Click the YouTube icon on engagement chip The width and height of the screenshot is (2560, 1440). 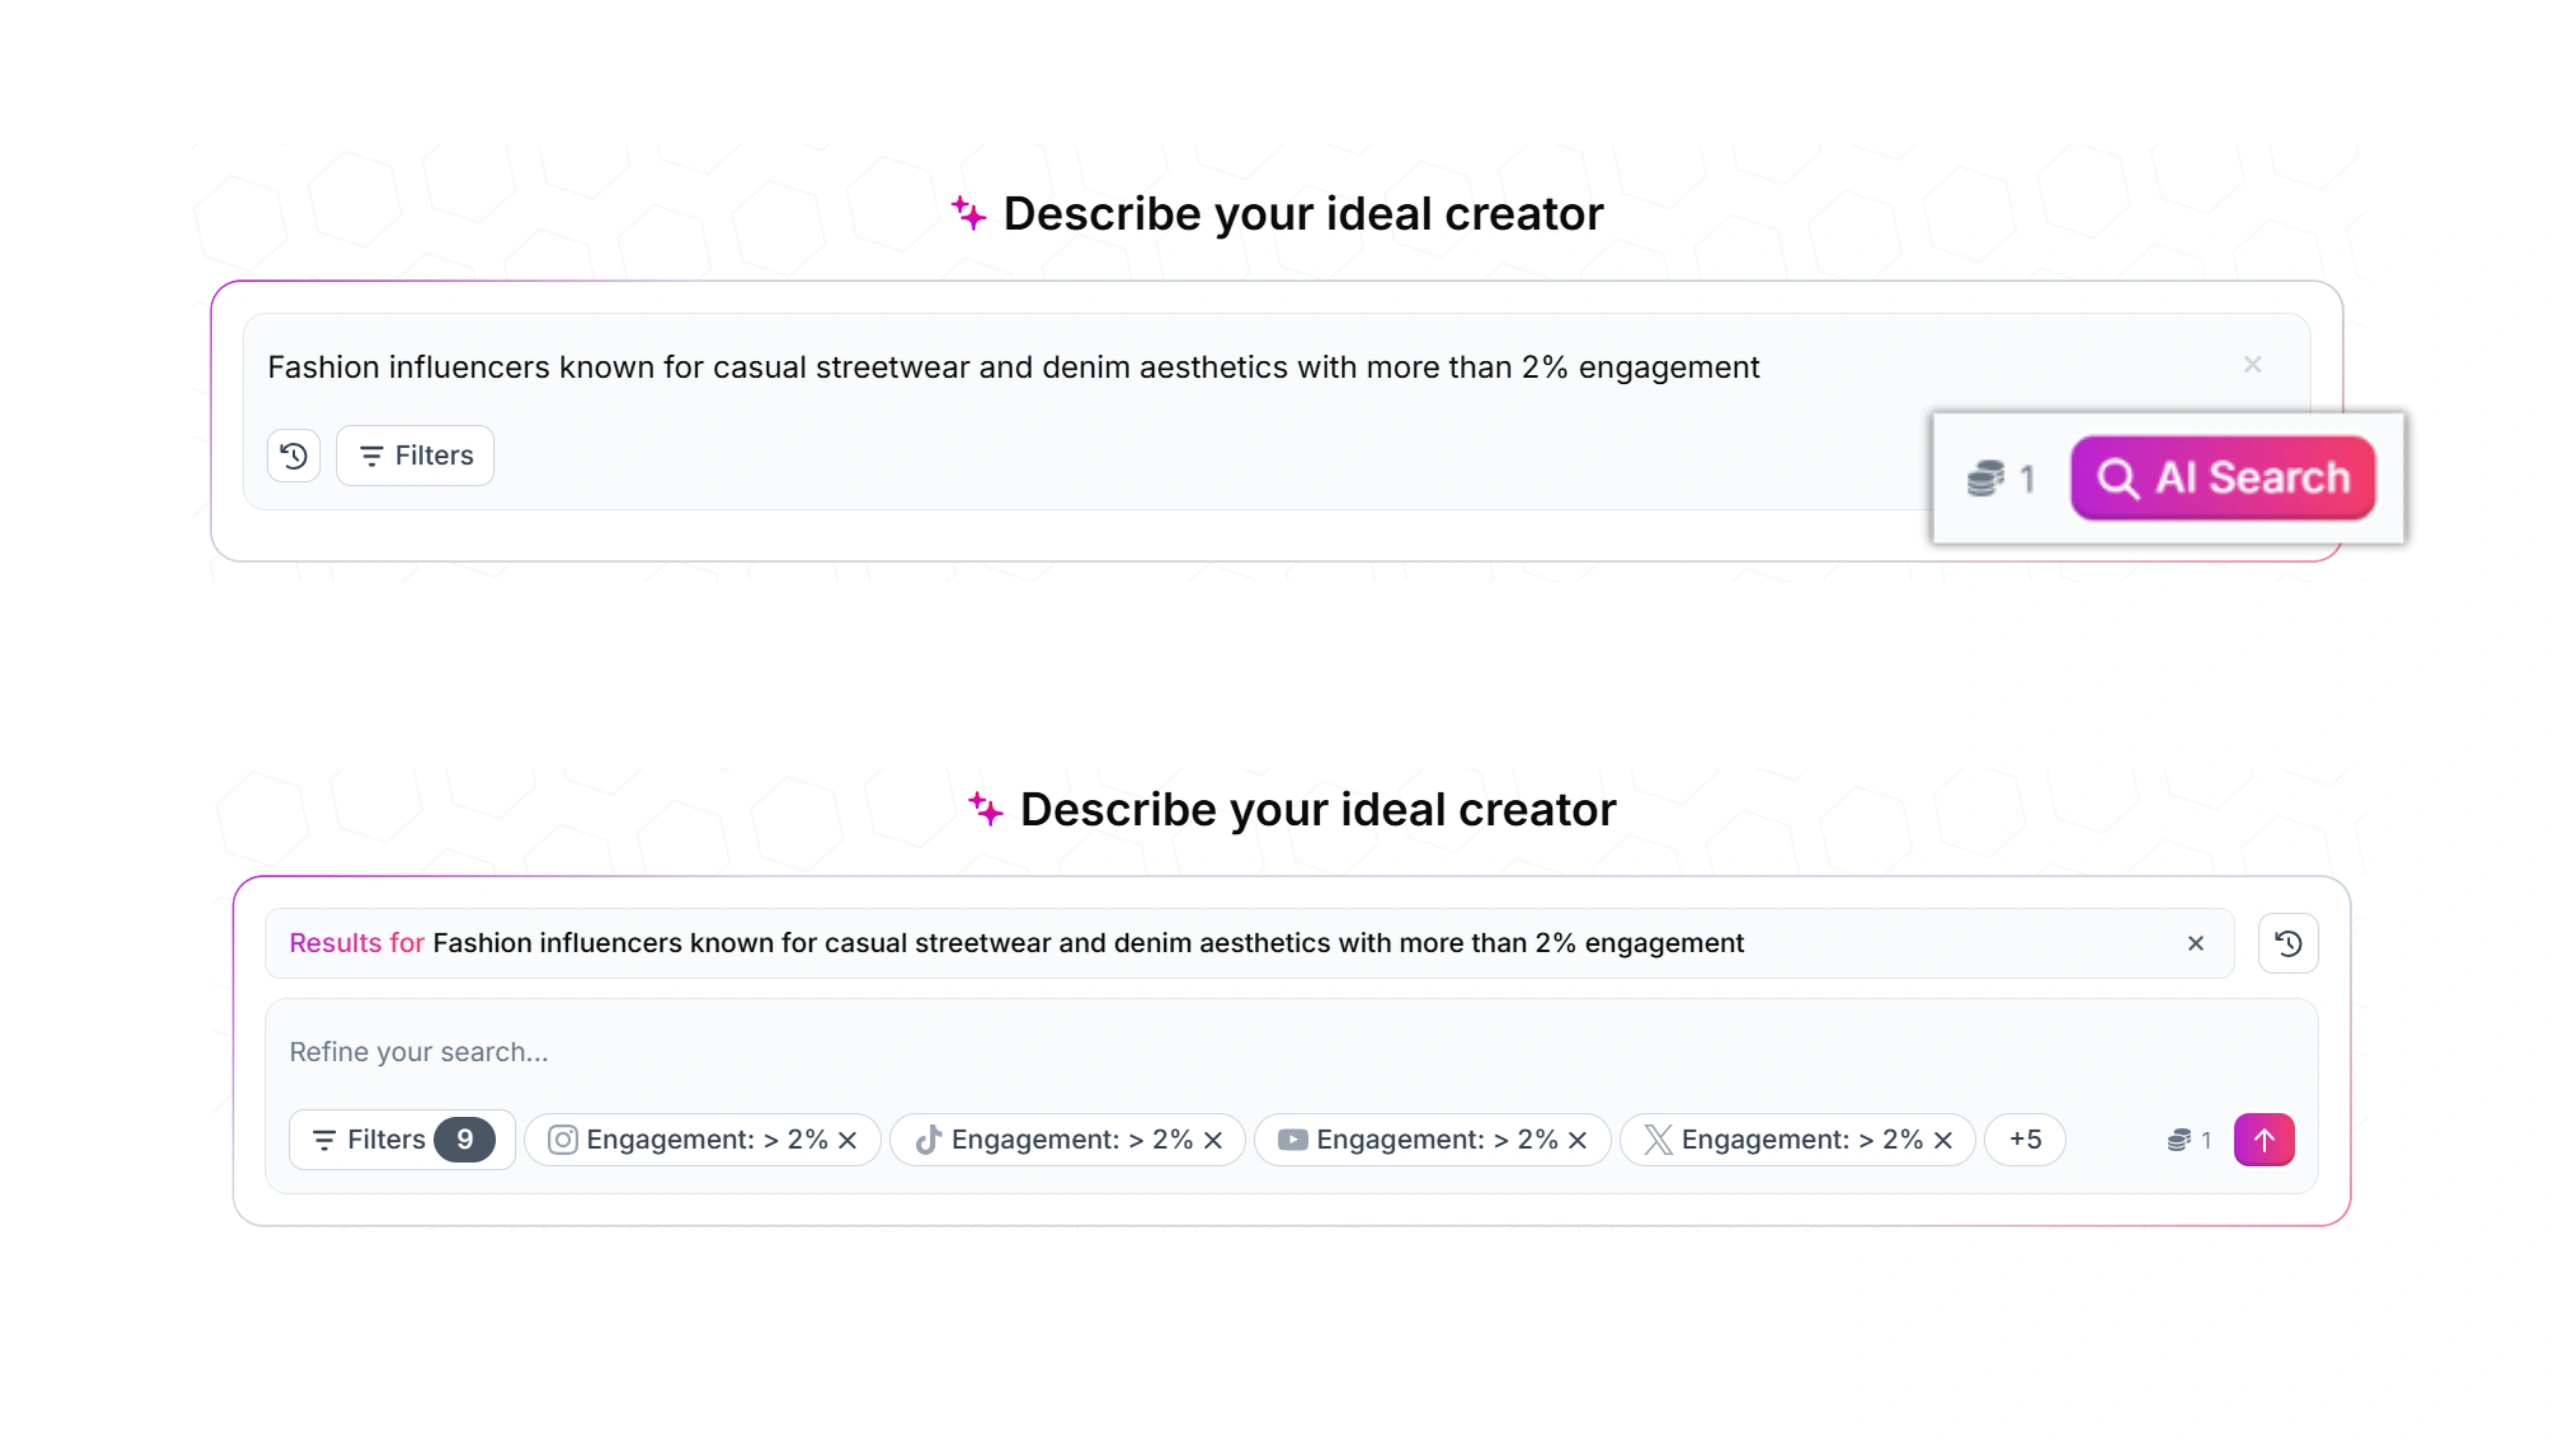1292,1140
